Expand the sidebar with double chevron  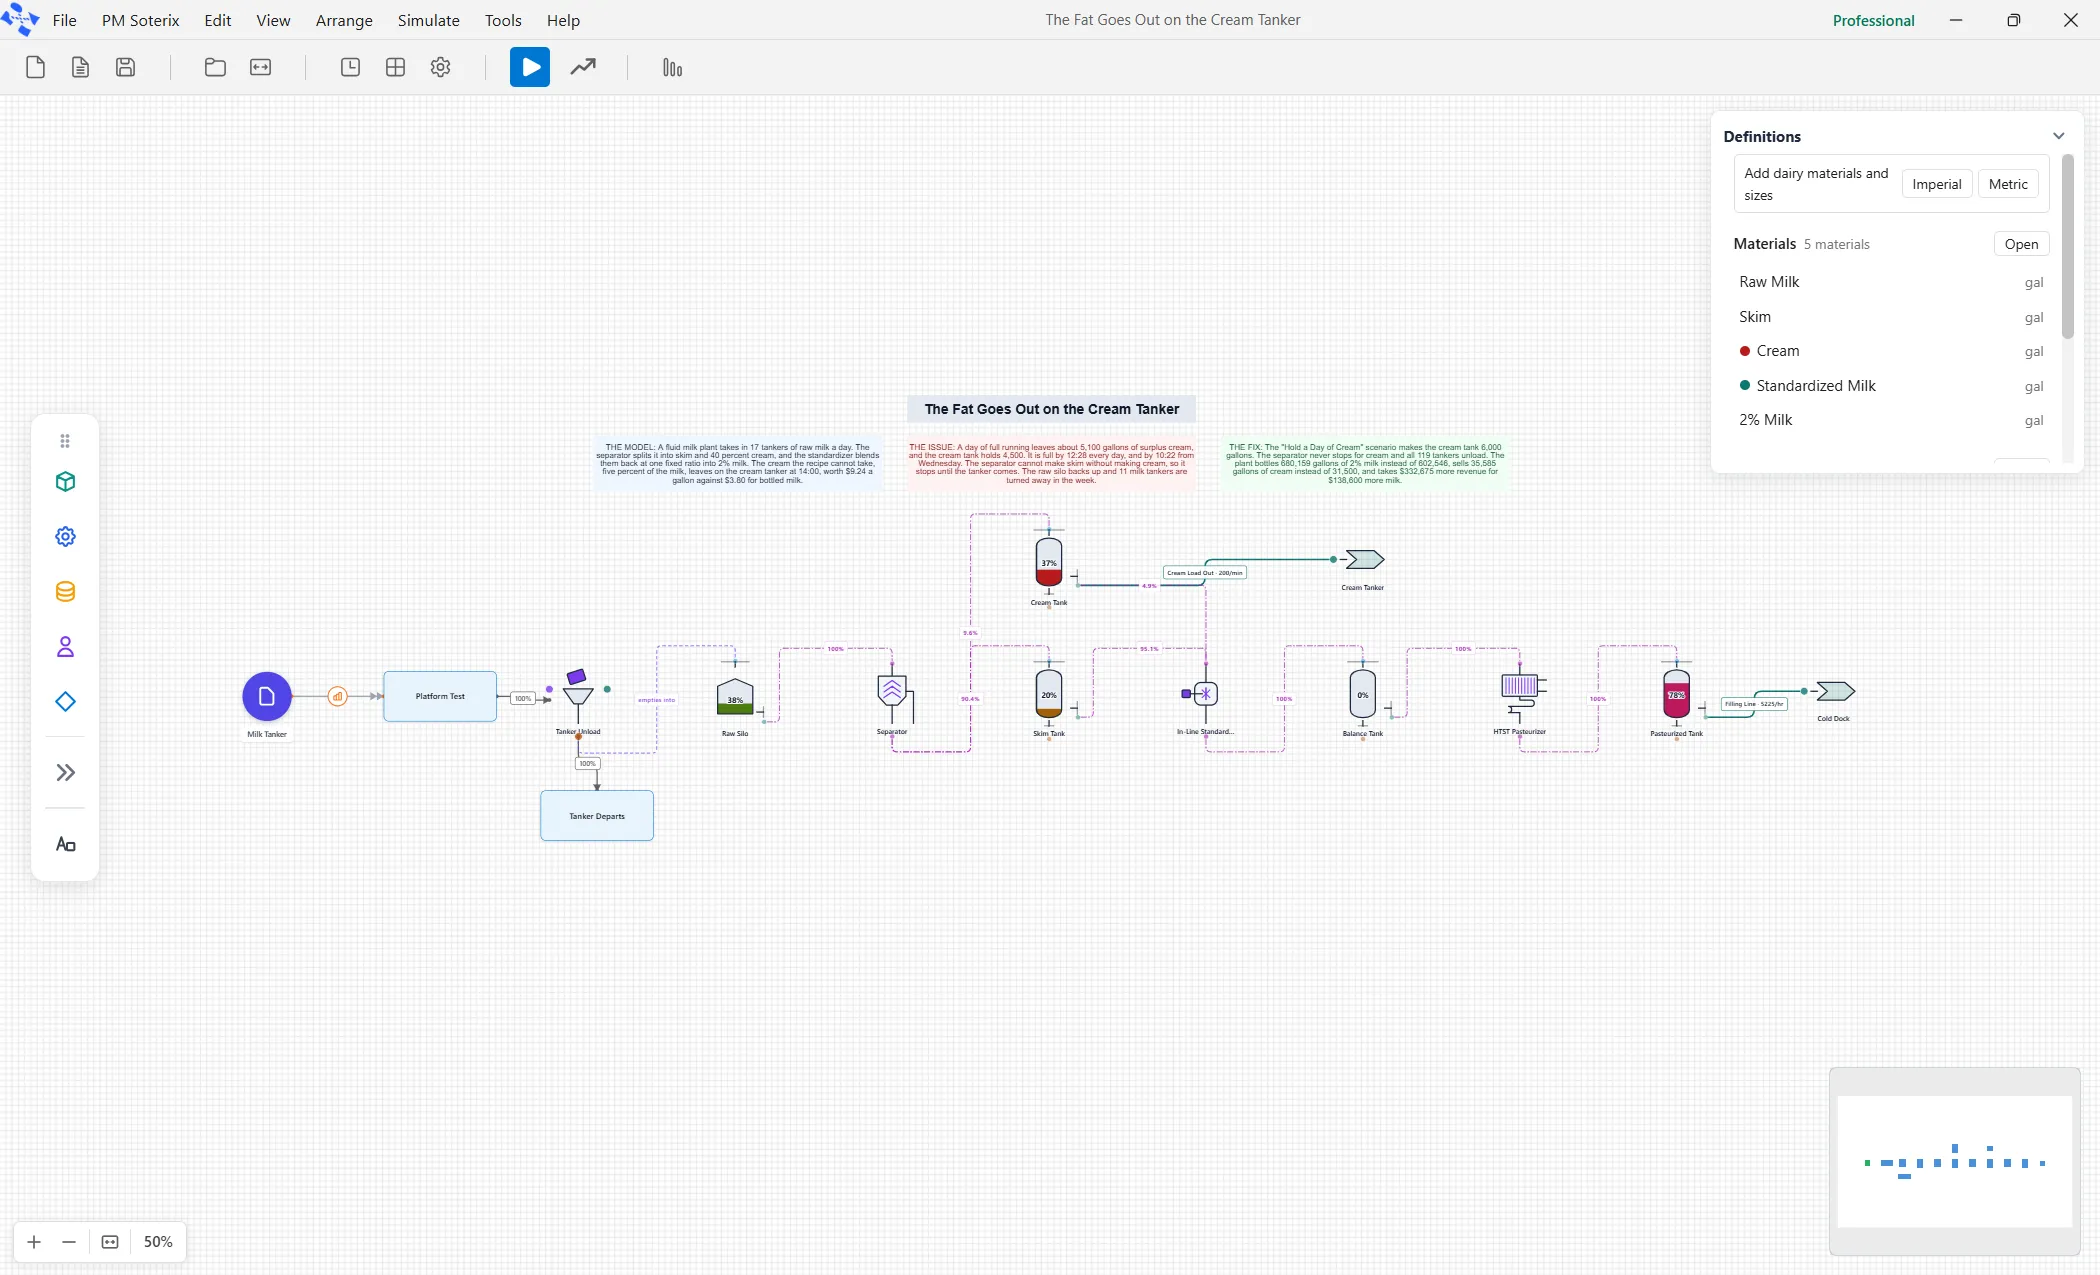click(65, 773)
